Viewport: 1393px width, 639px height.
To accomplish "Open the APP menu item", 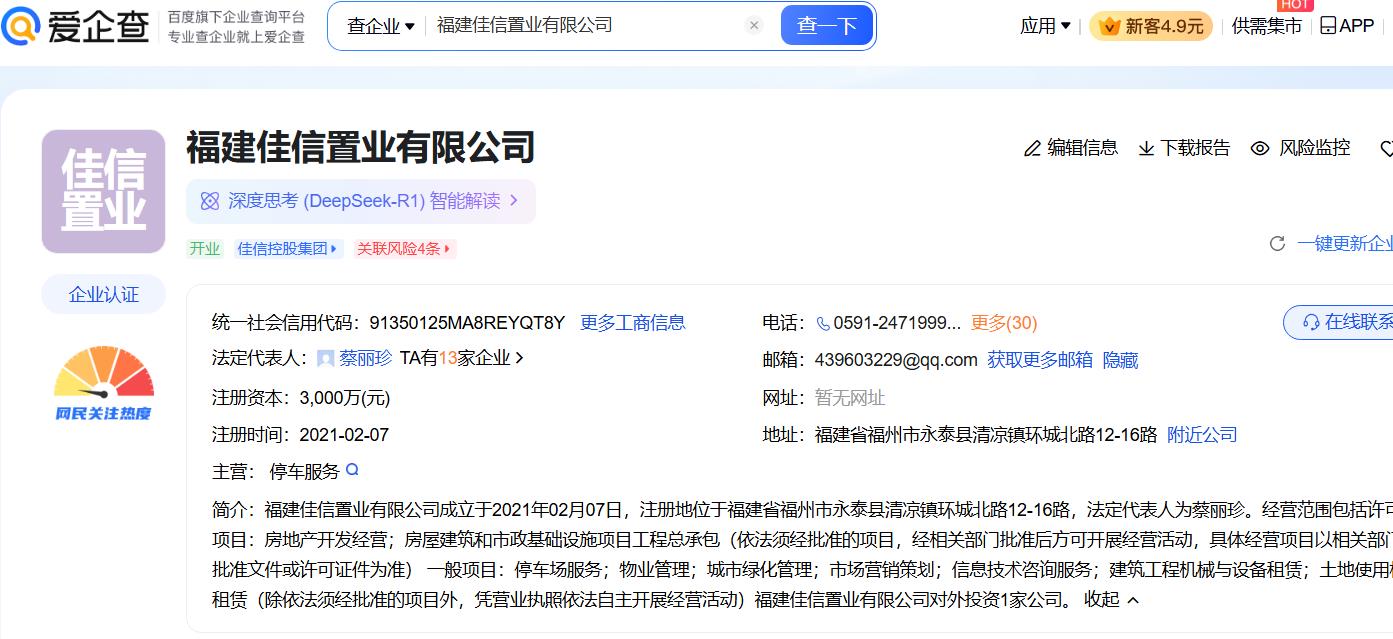I will click(x=1347, y=26).
